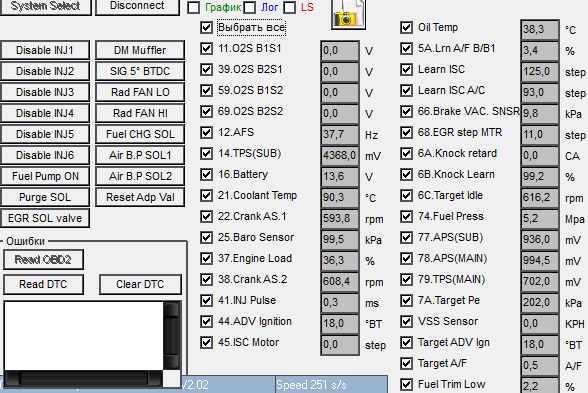
Task: Click the 44.ADV Ignition label
Action: tap(255, 321)
